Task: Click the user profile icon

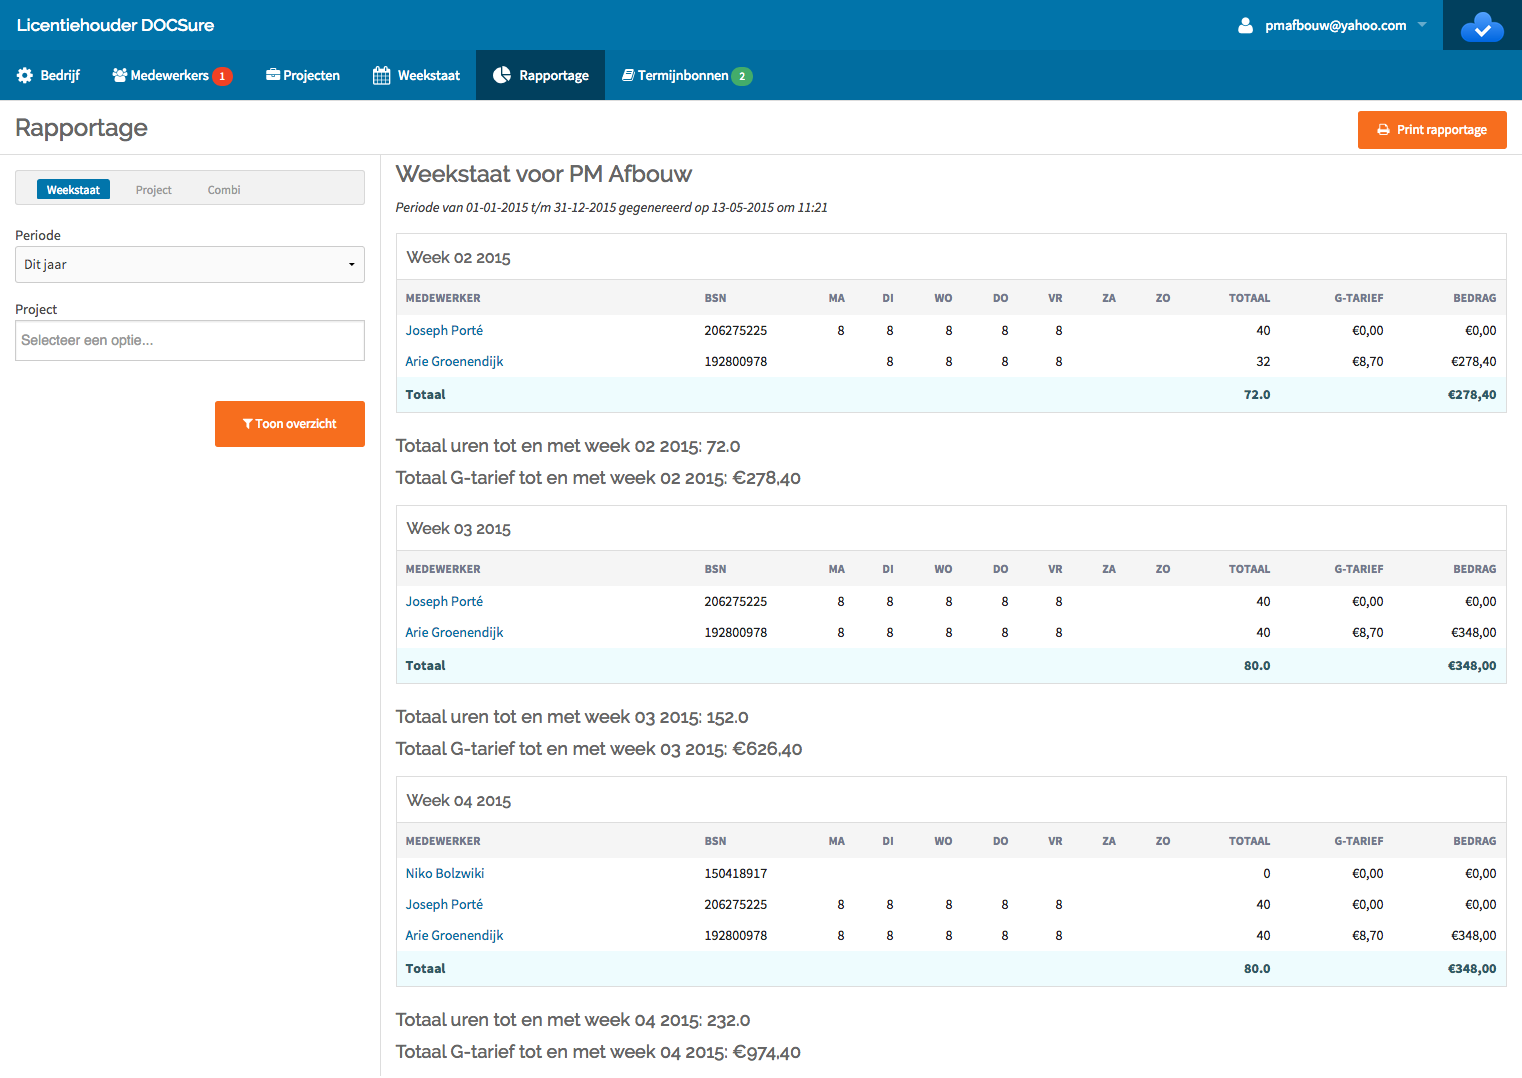Action: 1245,26
